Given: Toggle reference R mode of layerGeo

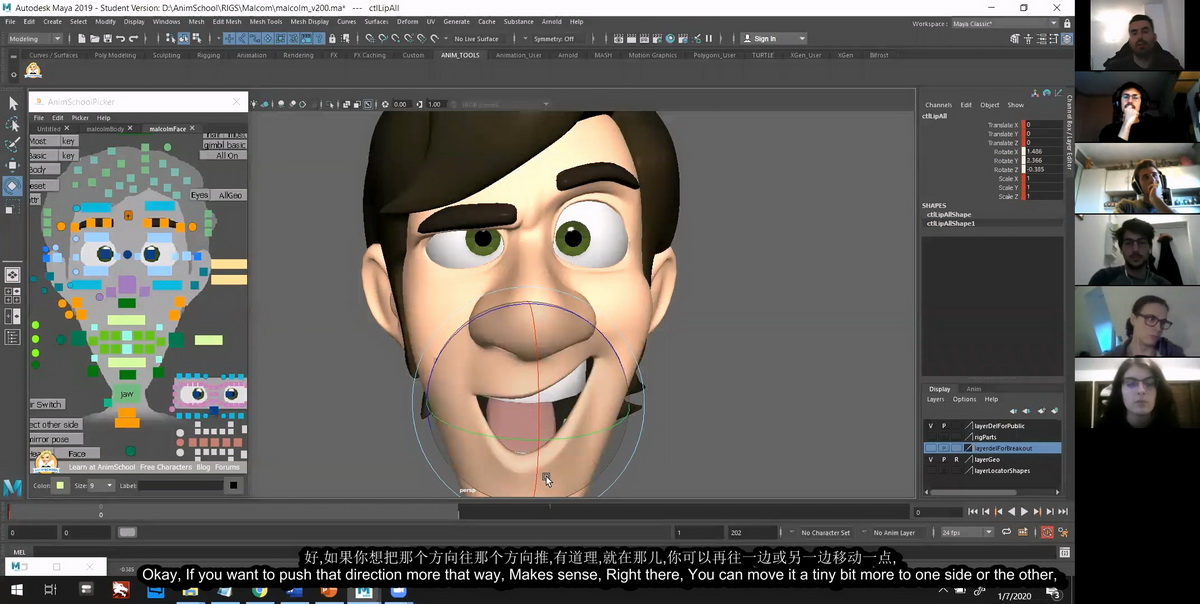Looking at the screenshot, I should pyautogui.click(x=955, y=459).
